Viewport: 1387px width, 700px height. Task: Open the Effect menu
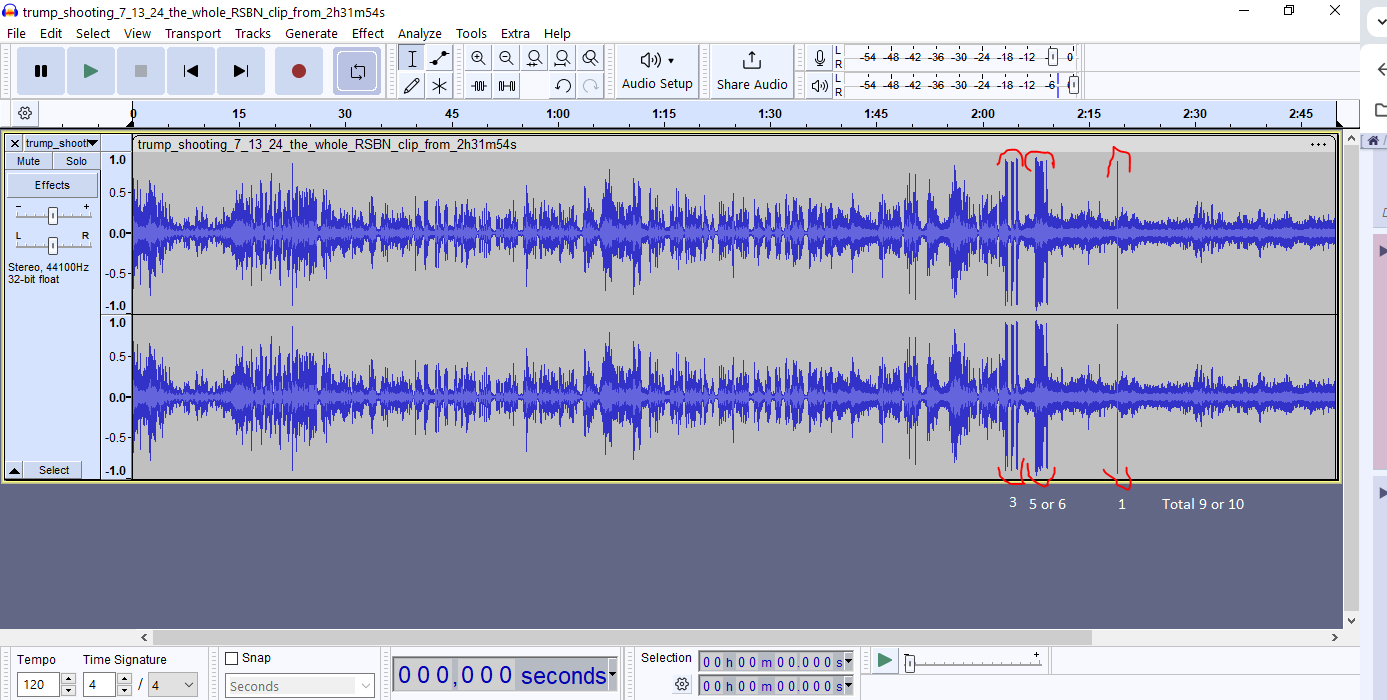pyautogui.click(x=368, y=33)
